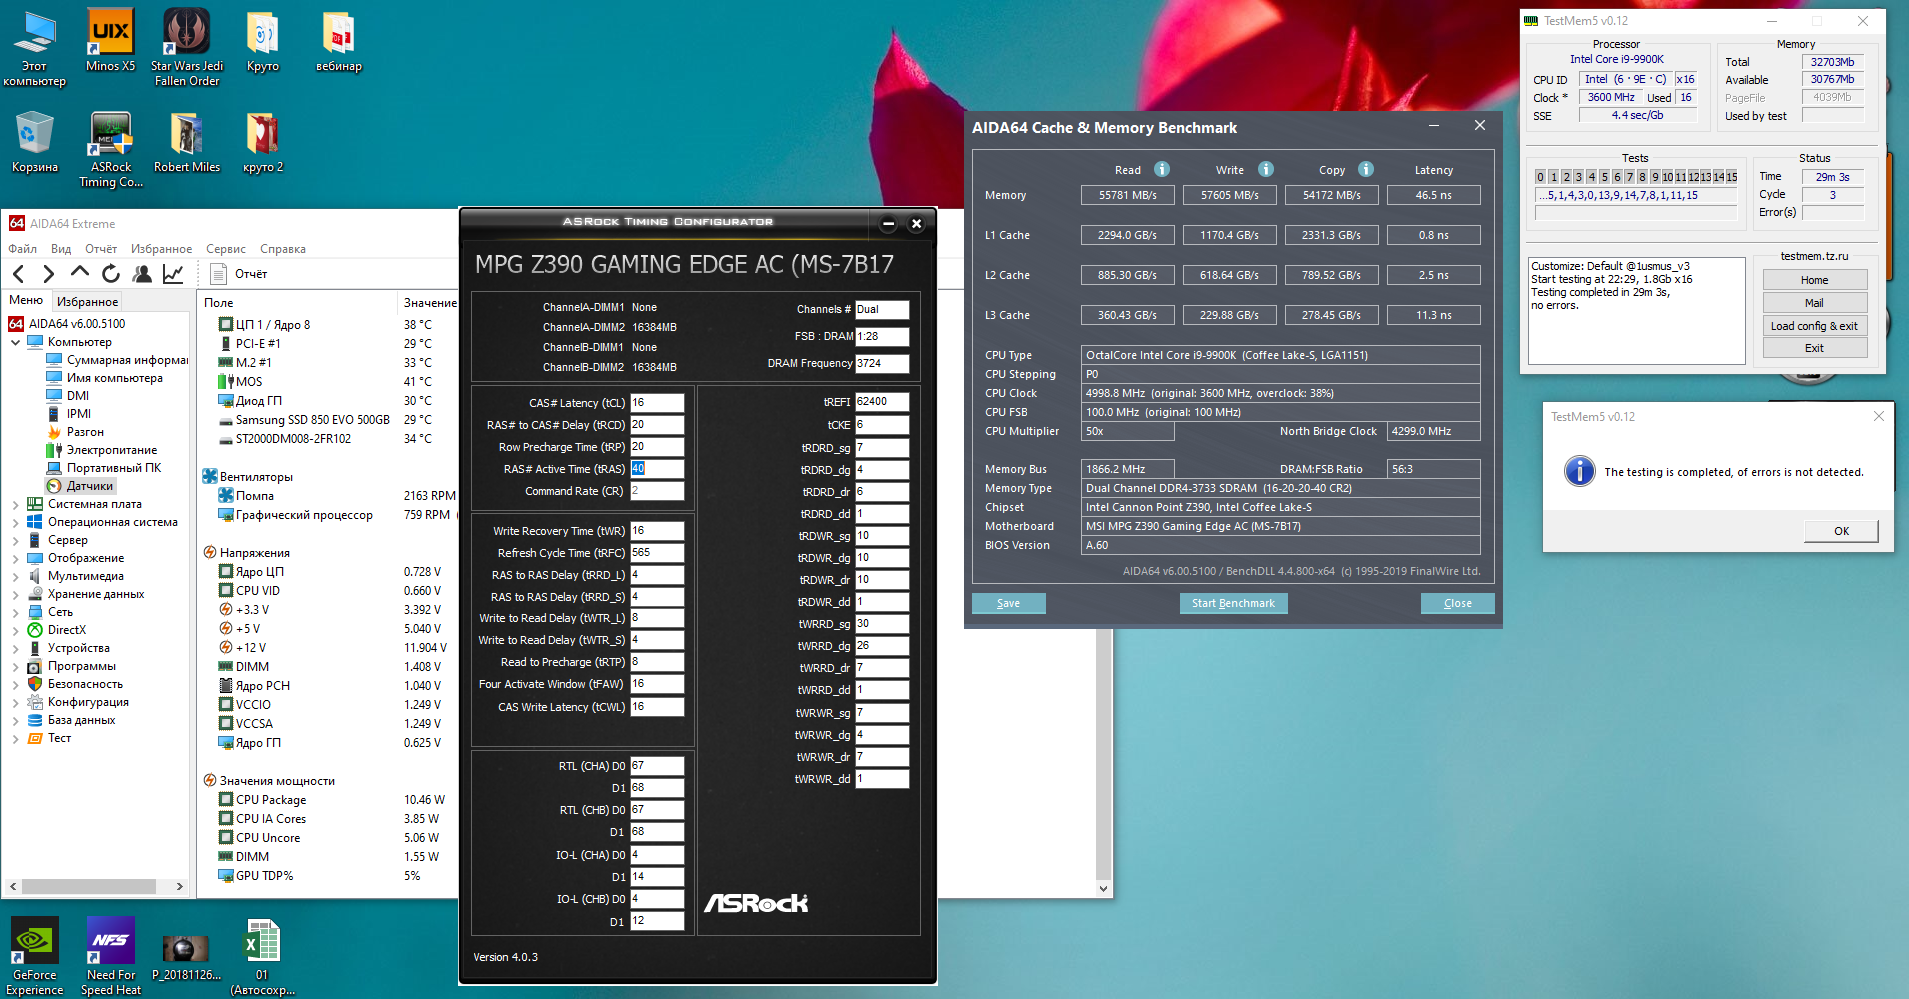Expand the Сервер tree node
Viewport: 1909px width, 999px height.
click(16, 540)
